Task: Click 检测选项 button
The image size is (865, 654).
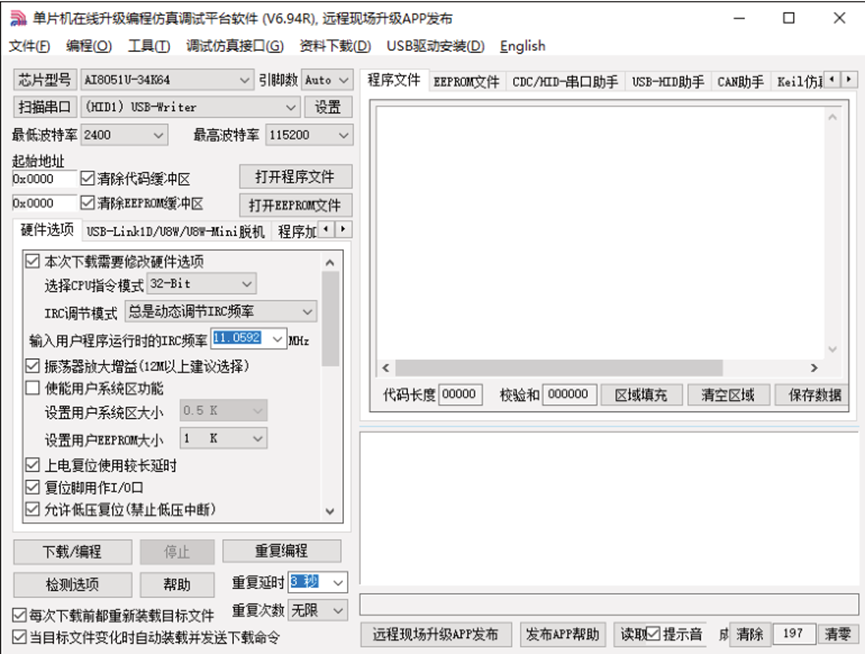Action: [x=72, y=585]
